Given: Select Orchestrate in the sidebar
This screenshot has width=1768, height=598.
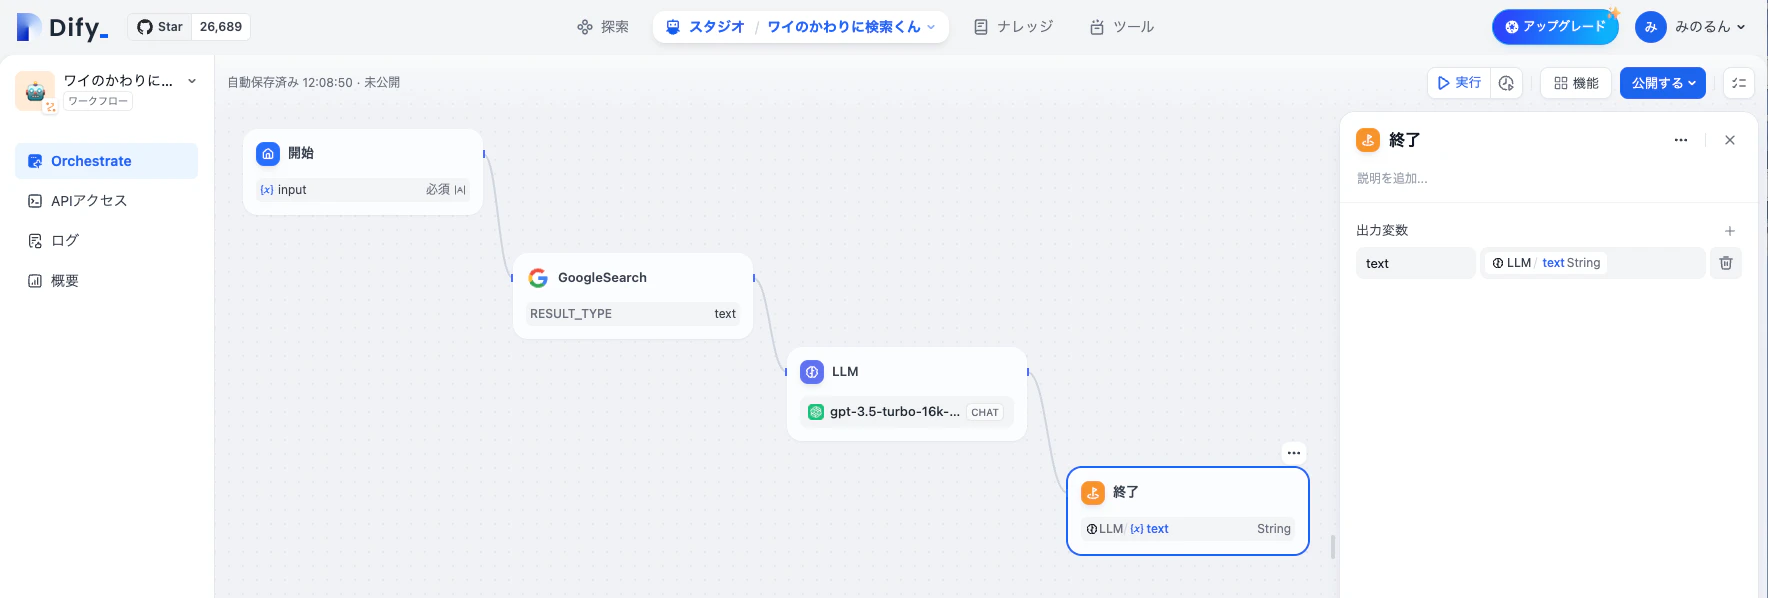Looking at the screenshot, I should pos(106,161).
